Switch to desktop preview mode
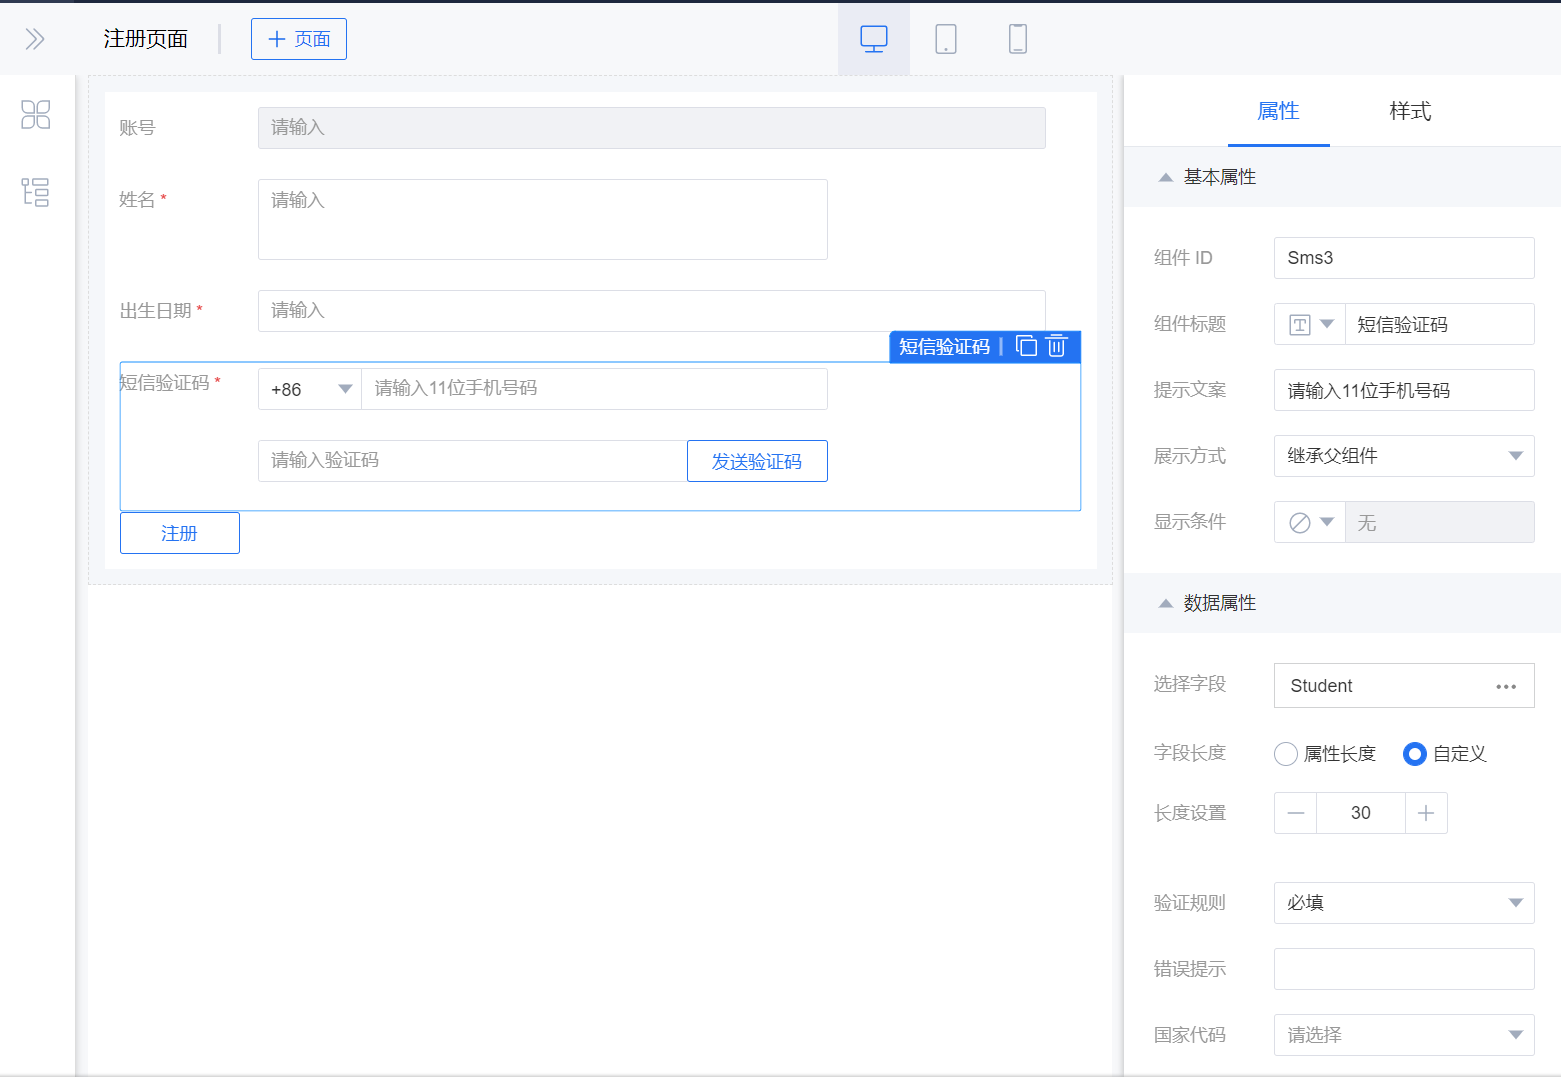Image resolution: width=1561 pixels, height=1079 pixels. (x=874, y=39)
